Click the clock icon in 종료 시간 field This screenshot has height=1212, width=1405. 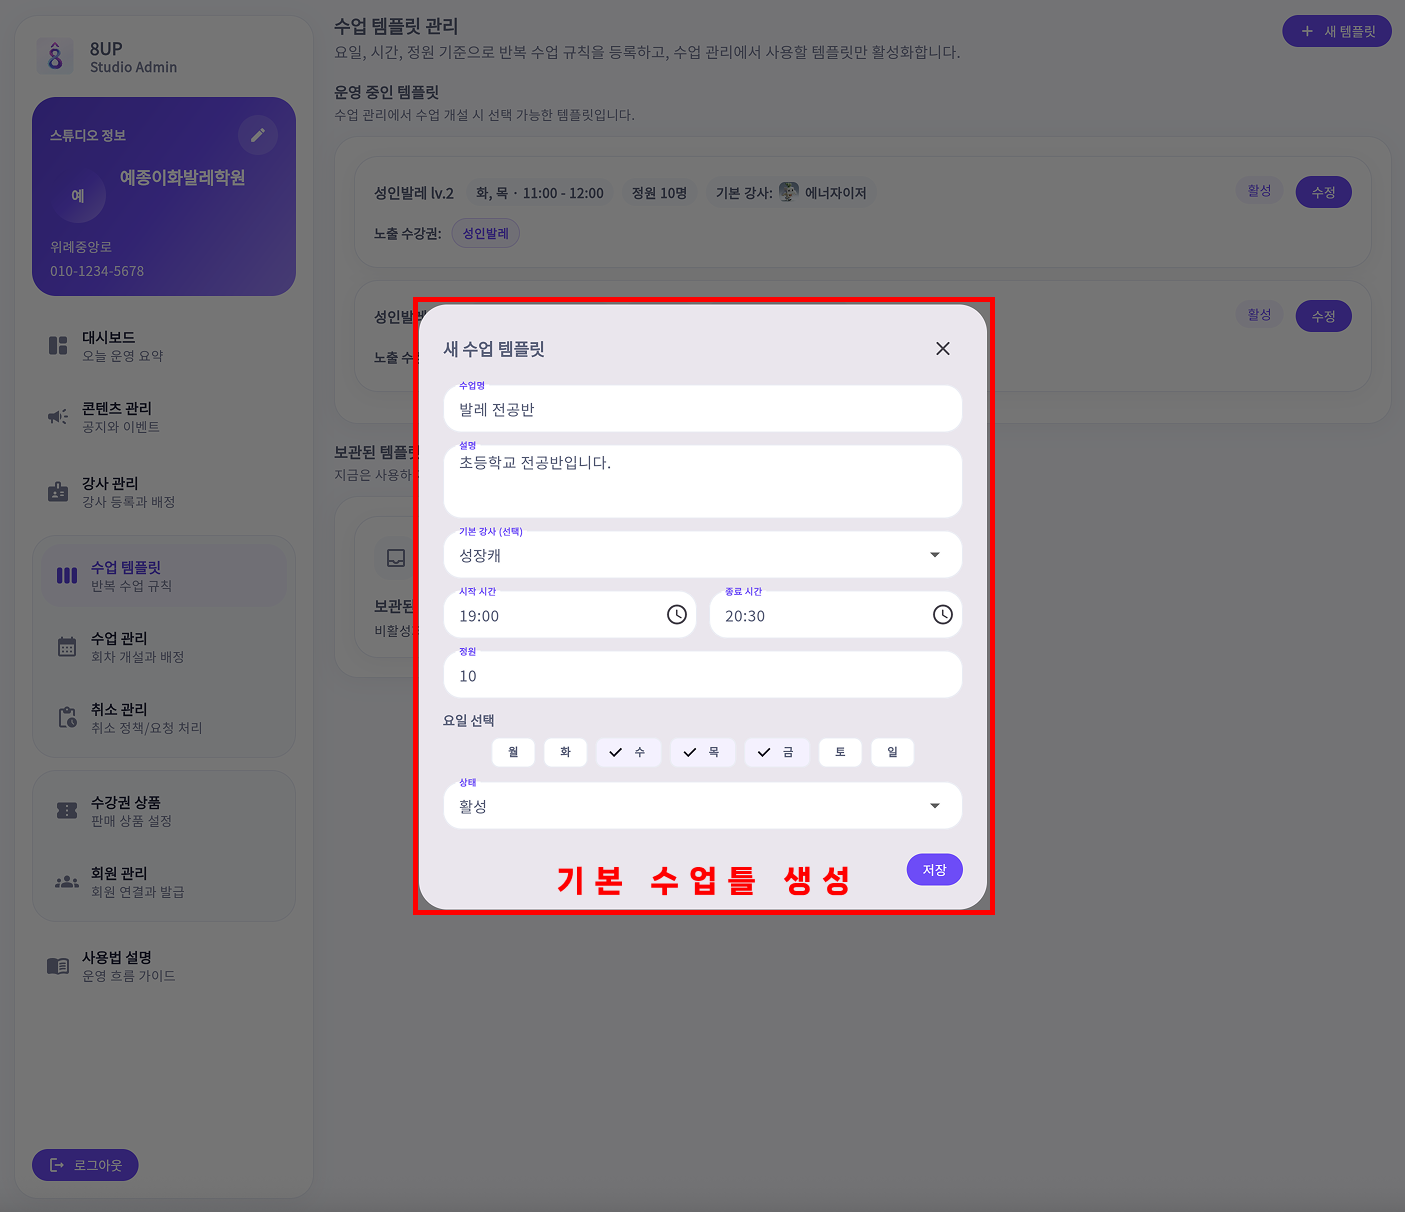[x=943, y=615]
